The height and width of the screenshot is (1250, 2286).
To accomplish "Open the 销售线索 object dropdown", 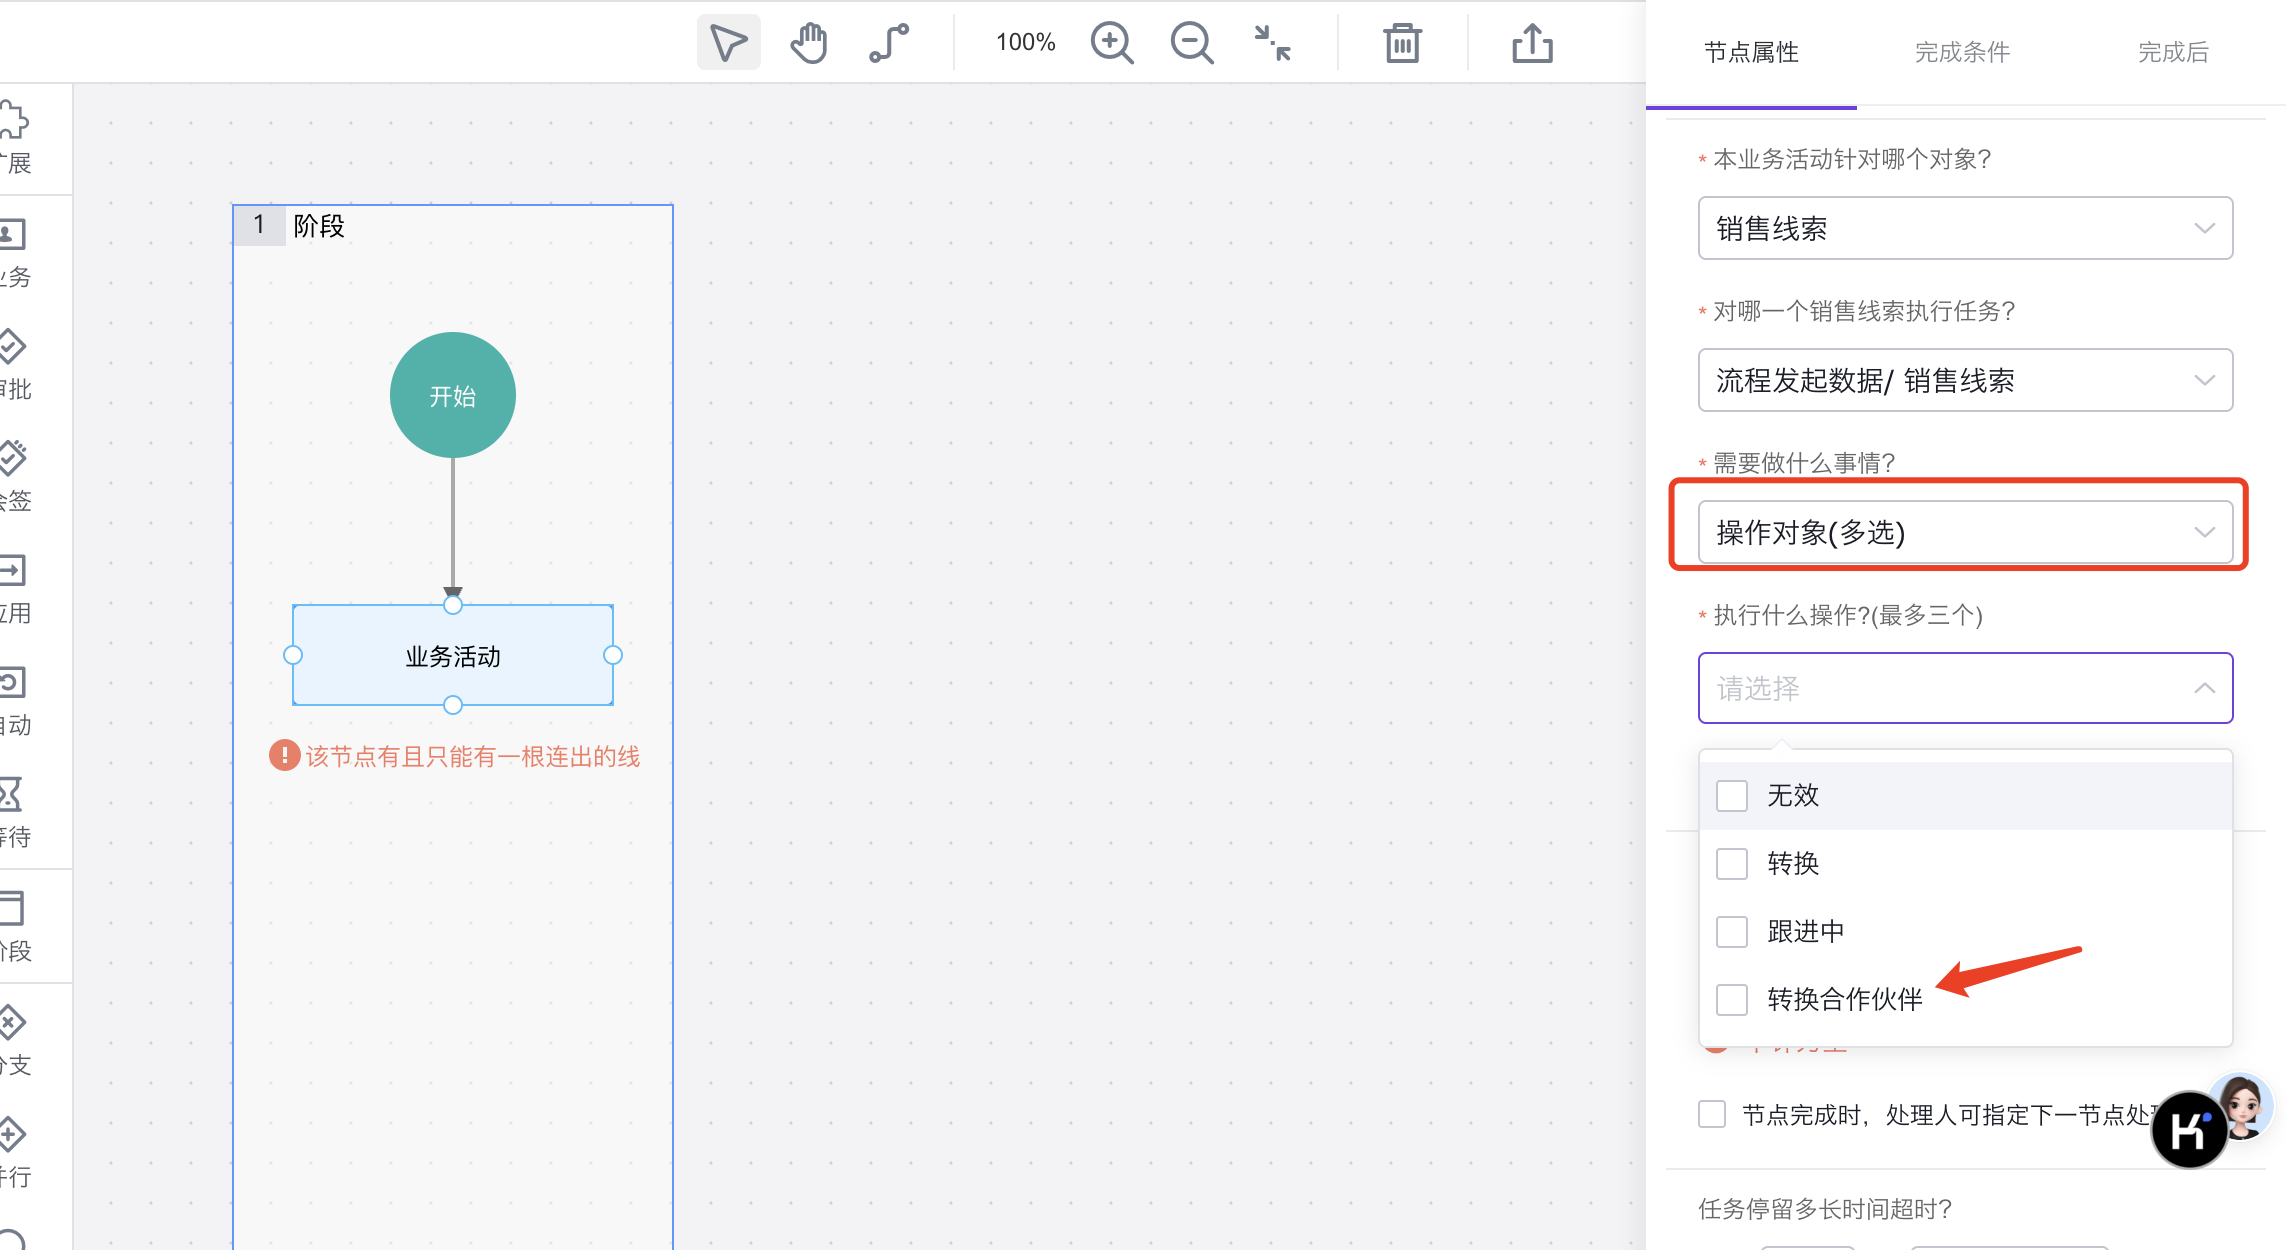I will 1964,229.
